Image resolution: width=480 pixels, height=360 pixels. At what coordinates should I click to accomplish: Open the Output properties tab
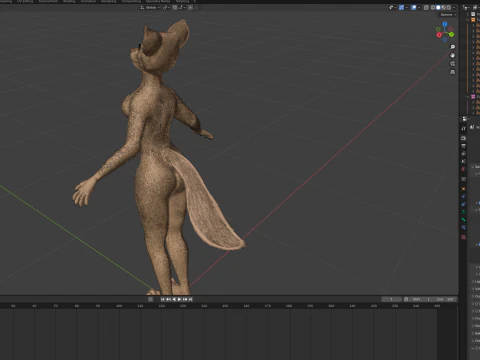click(463, 146)
